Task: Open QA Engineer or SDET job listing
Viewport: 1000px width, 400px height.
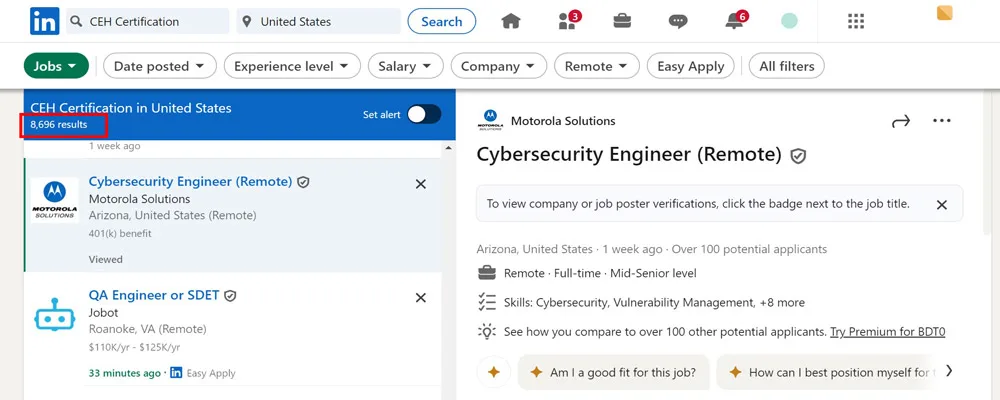Action: click(154, 295)
